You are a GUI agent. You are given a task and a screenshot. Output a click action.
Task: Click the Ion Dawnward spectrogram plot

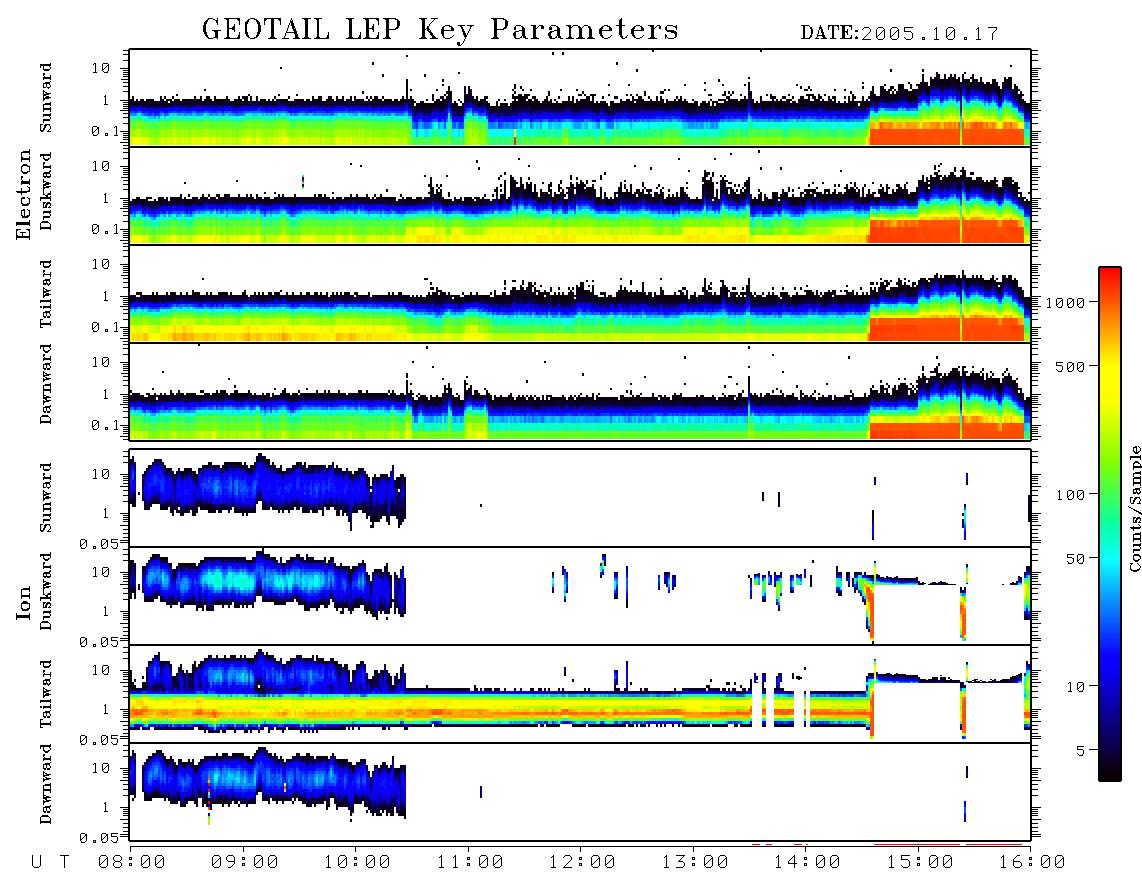click(580, 791)
